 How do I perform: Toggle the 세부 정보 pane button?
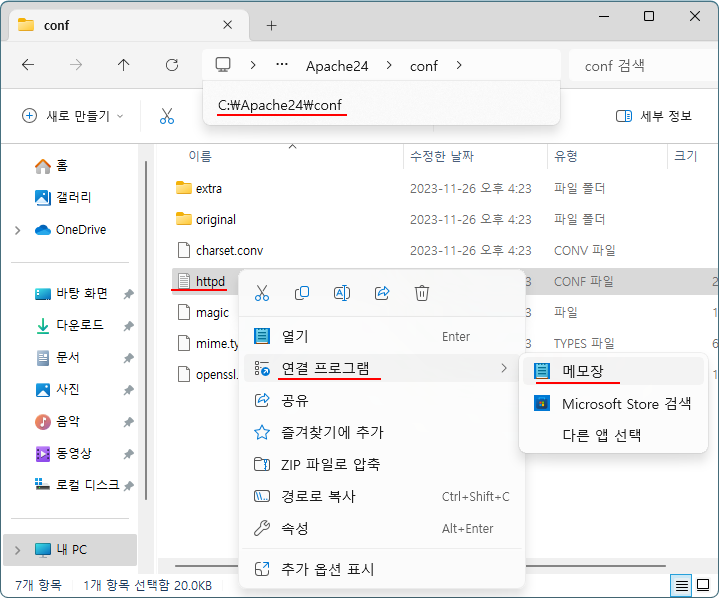point(654,116)
